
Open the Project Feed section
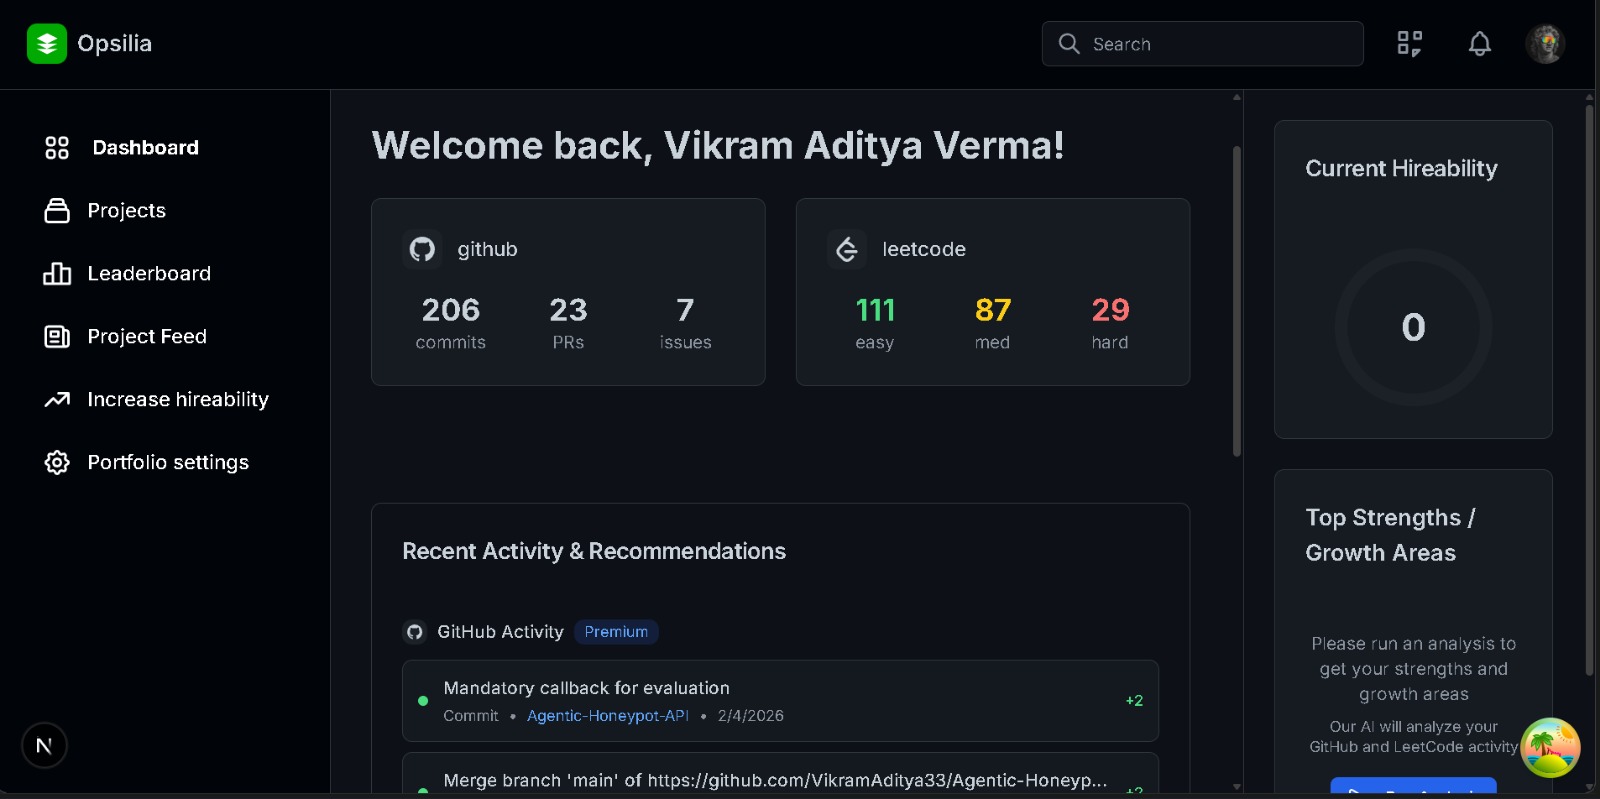pyautogui.click(x=147, y=337)
